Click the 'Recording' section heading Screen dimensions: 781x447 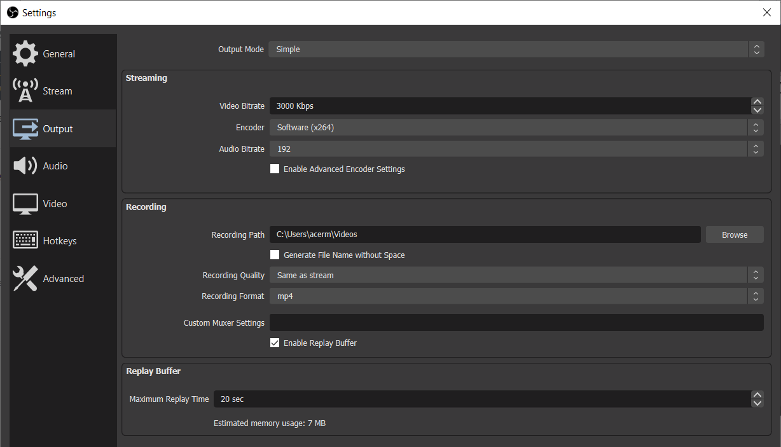(146, 207)
